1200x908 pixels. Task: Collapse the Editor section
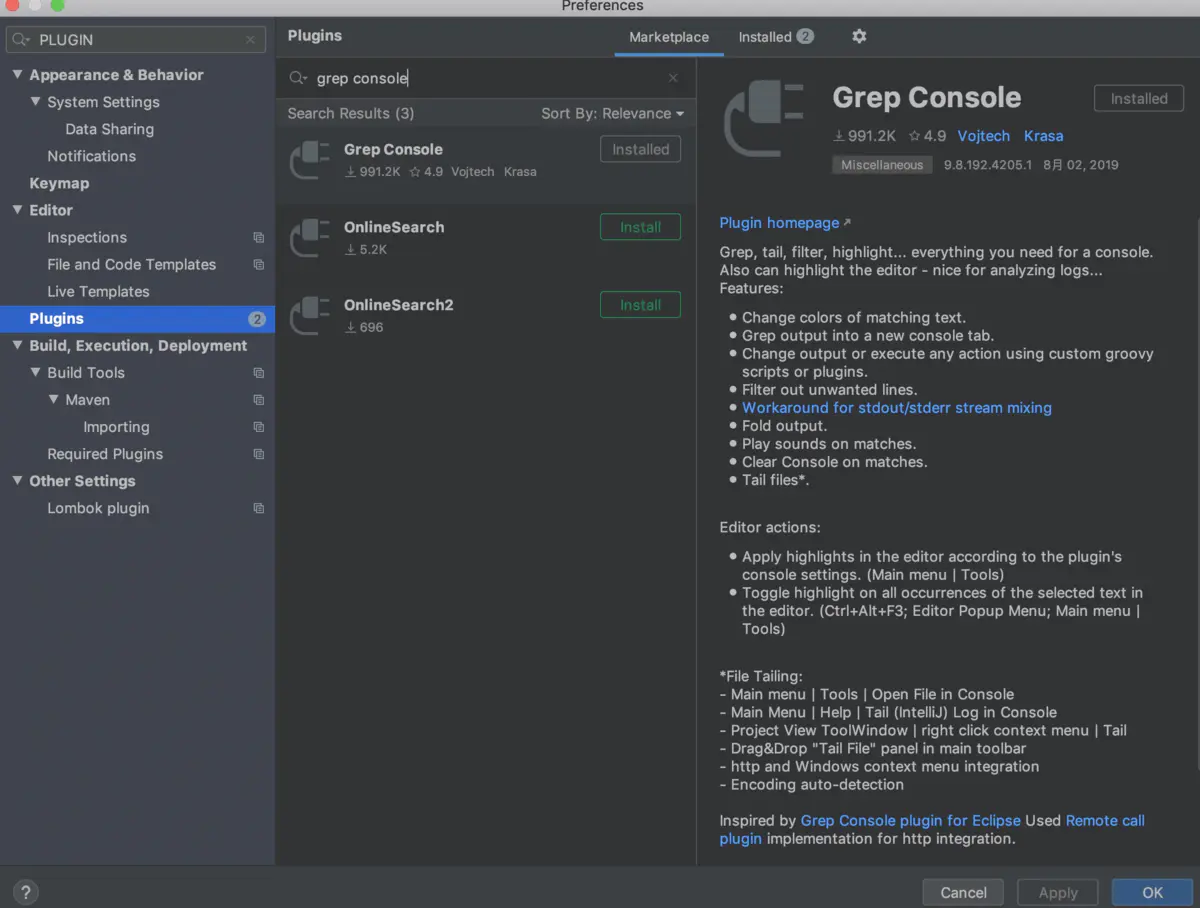(17, 210)
